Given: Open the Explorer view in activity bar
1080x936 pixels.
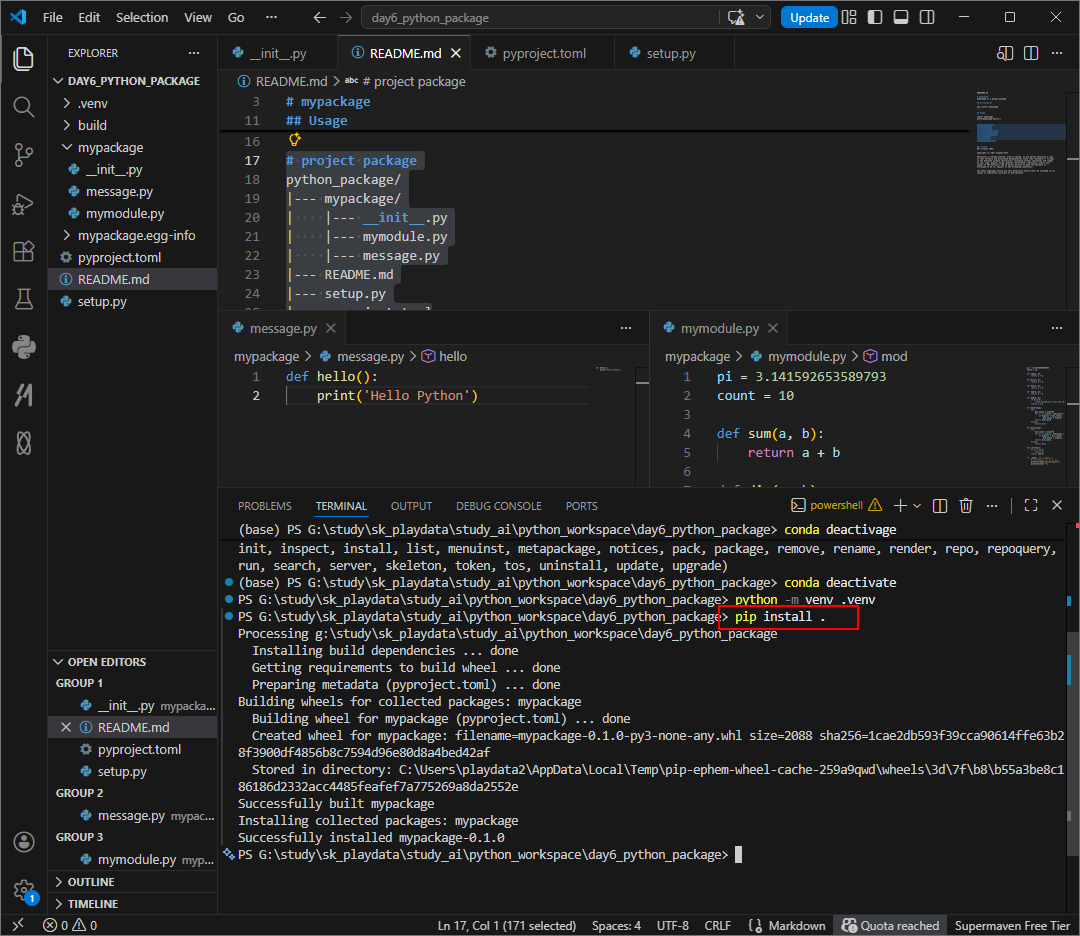Looking at the screenshot, I should click(x=23, y=59).
